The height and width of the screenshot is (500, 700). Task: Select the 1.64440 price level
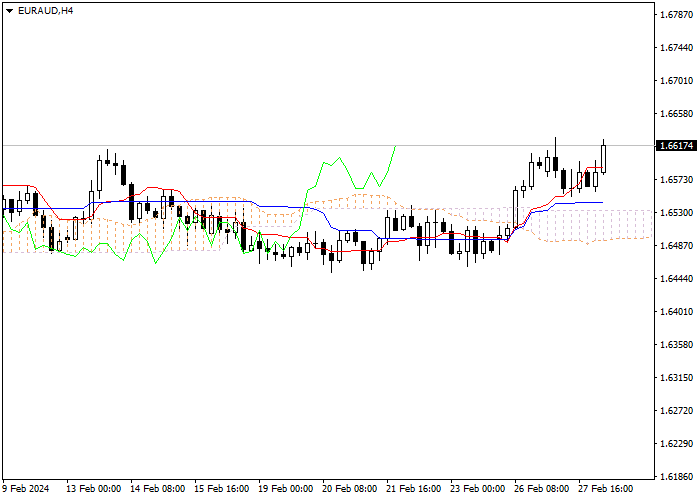pos(676,279)
